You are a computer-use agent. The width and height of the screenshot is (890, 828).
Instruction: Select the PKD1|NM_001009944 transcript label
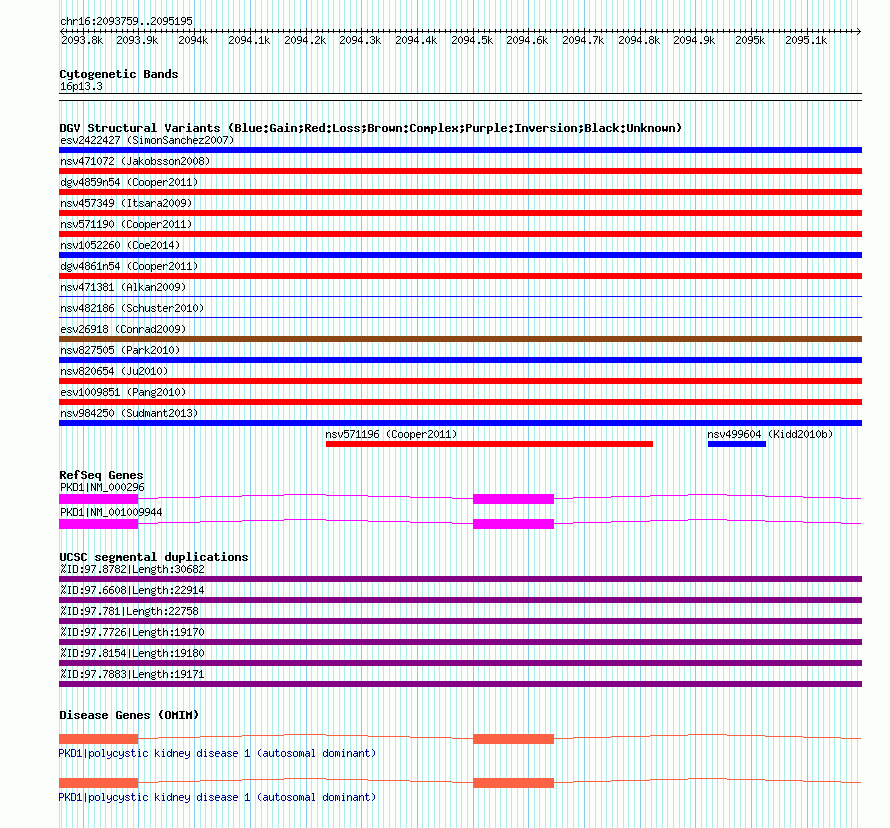pyautogui.click(x=111, y=512)
